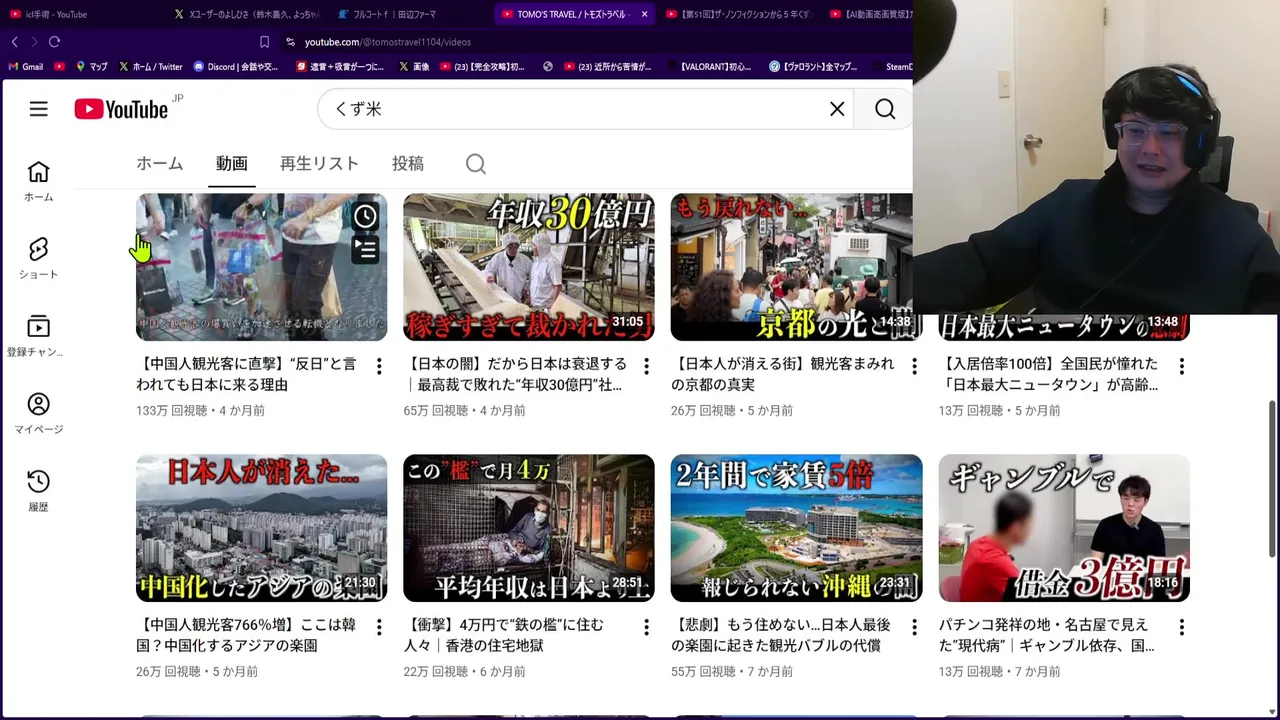
Task: Go to the YouTube logo home link
Action: point(122,109)
